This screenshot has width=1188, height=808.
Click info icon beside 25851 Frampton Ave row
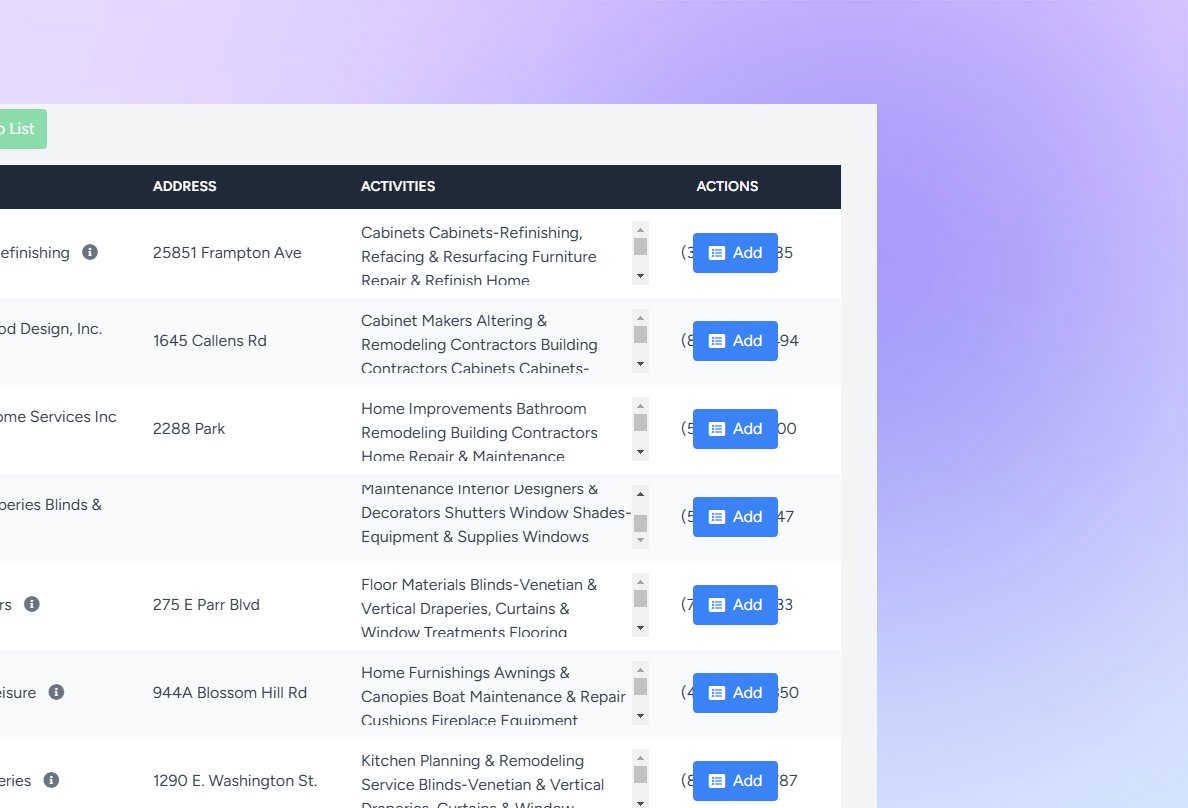click(90, 253)
